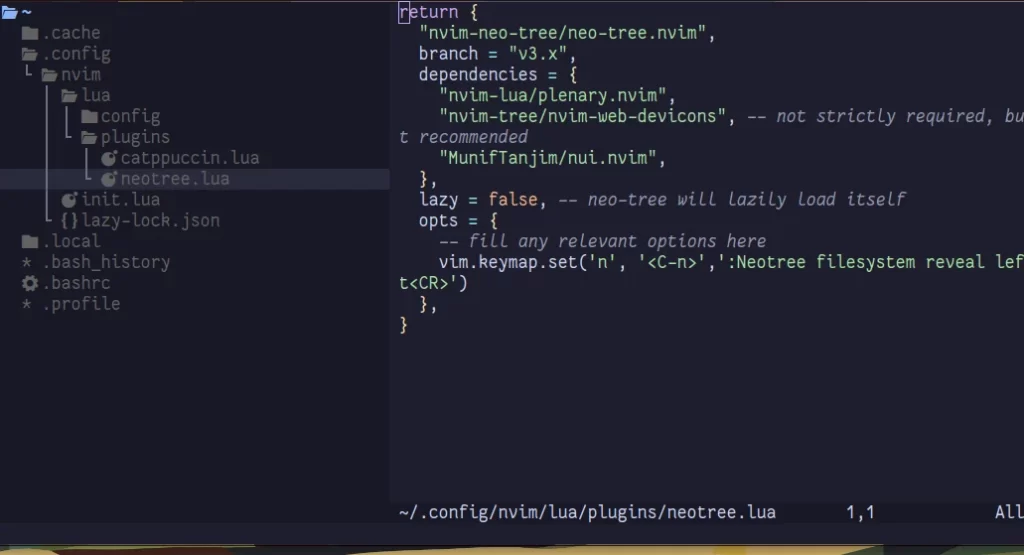Click the gear icon beside .bashrc

[30, 283]
